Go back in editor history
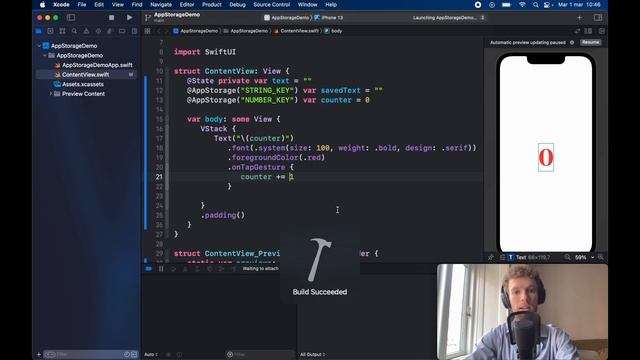The image size is (640, 360). pos(159,31)
